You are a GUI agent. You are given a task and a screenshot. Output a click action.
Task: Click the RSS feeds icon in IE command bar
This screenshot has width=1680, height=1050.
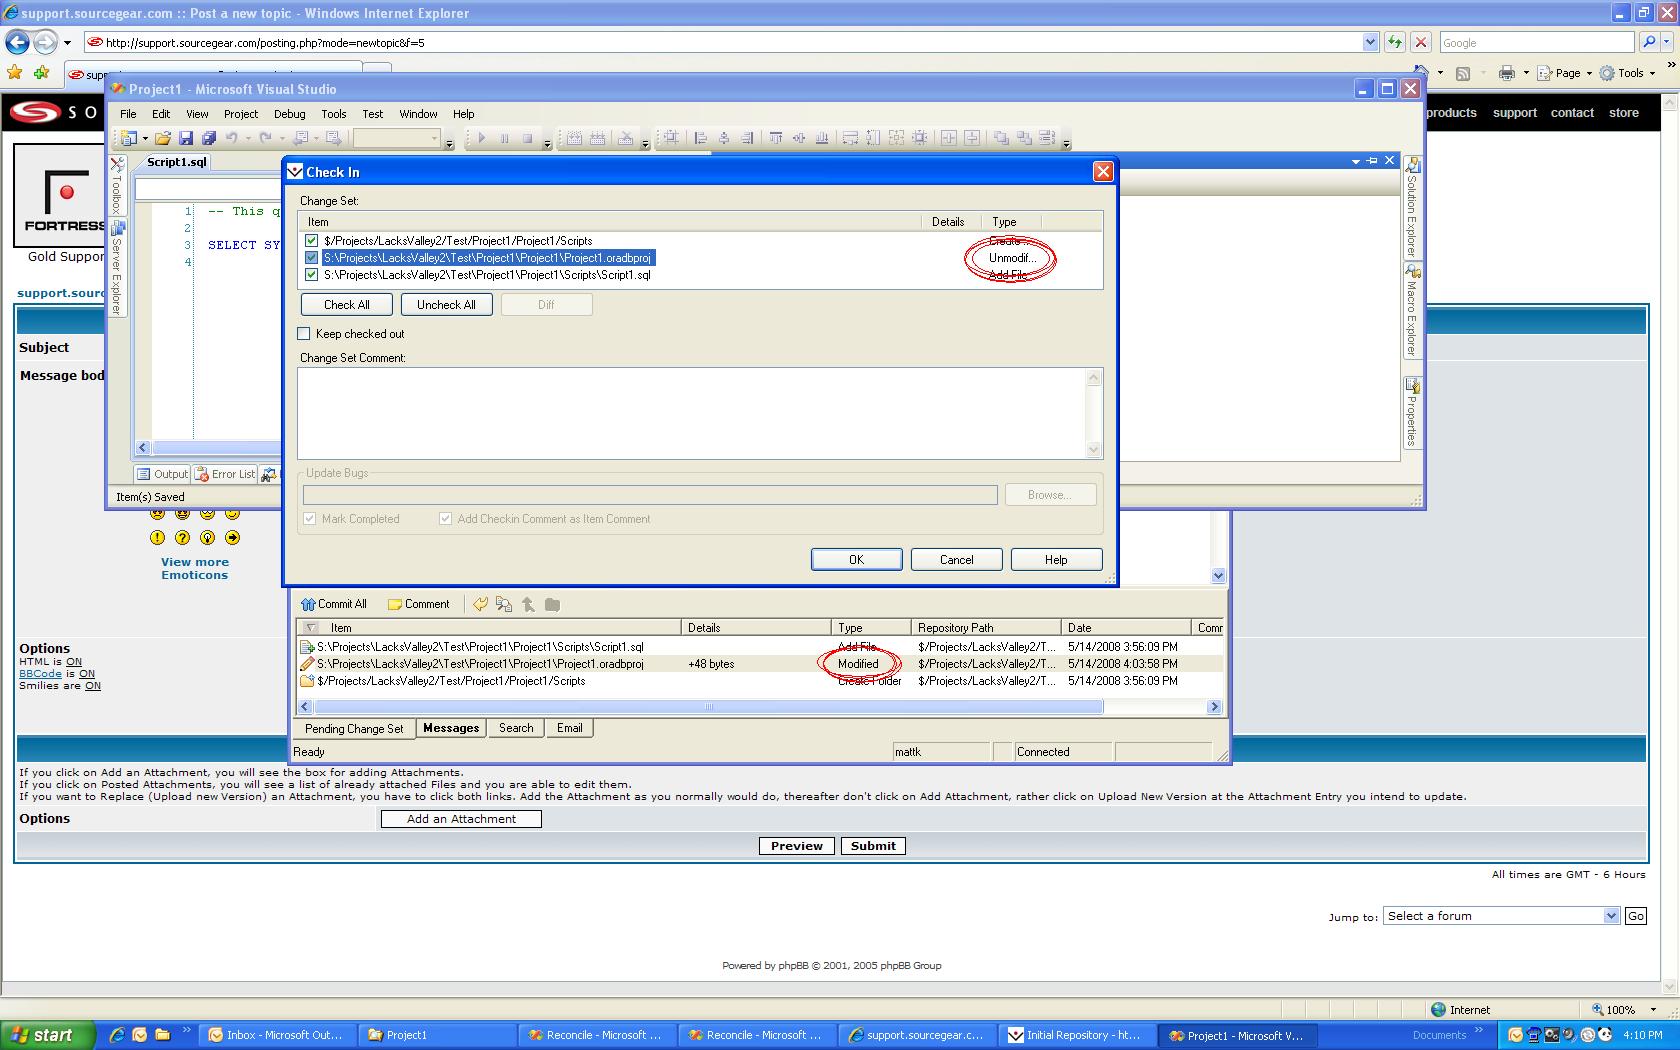tap(1463, 73)
